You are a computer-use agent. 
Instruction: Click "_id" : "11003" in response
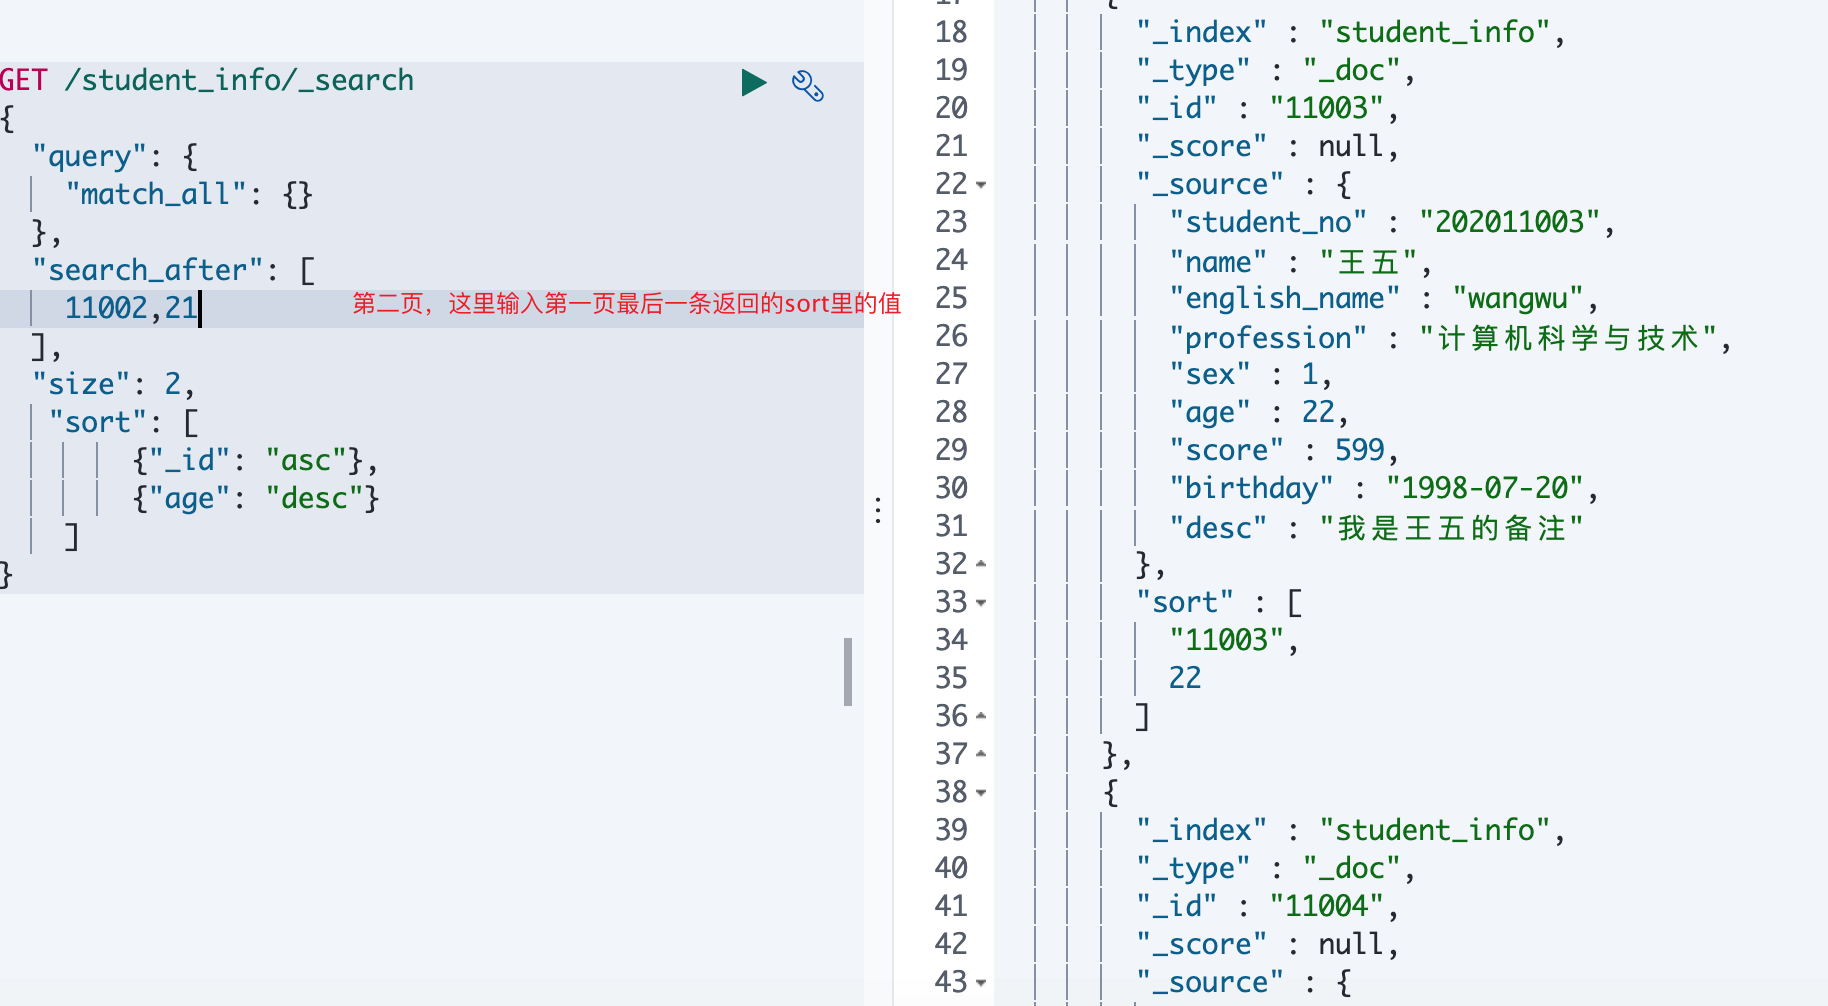[x=1268, y=108]
